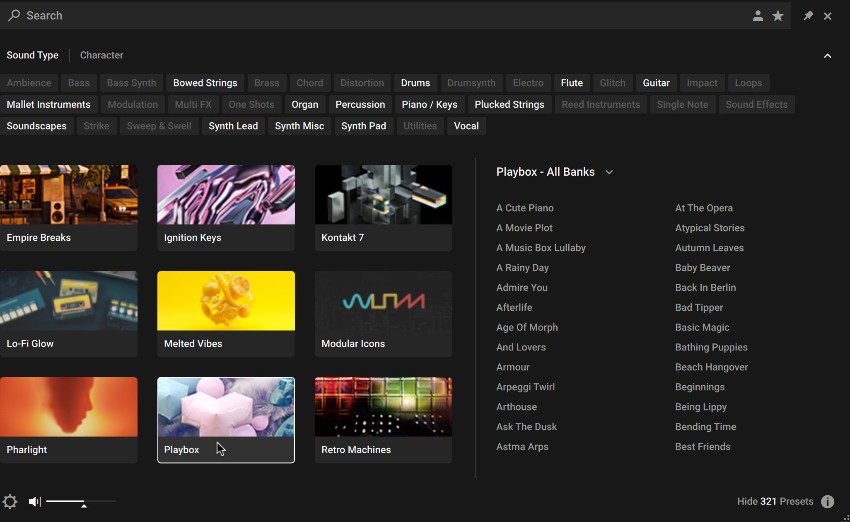Toggle favorites star filter
Image resolution: width=850 pixels, height=522 pixels.
778,16
